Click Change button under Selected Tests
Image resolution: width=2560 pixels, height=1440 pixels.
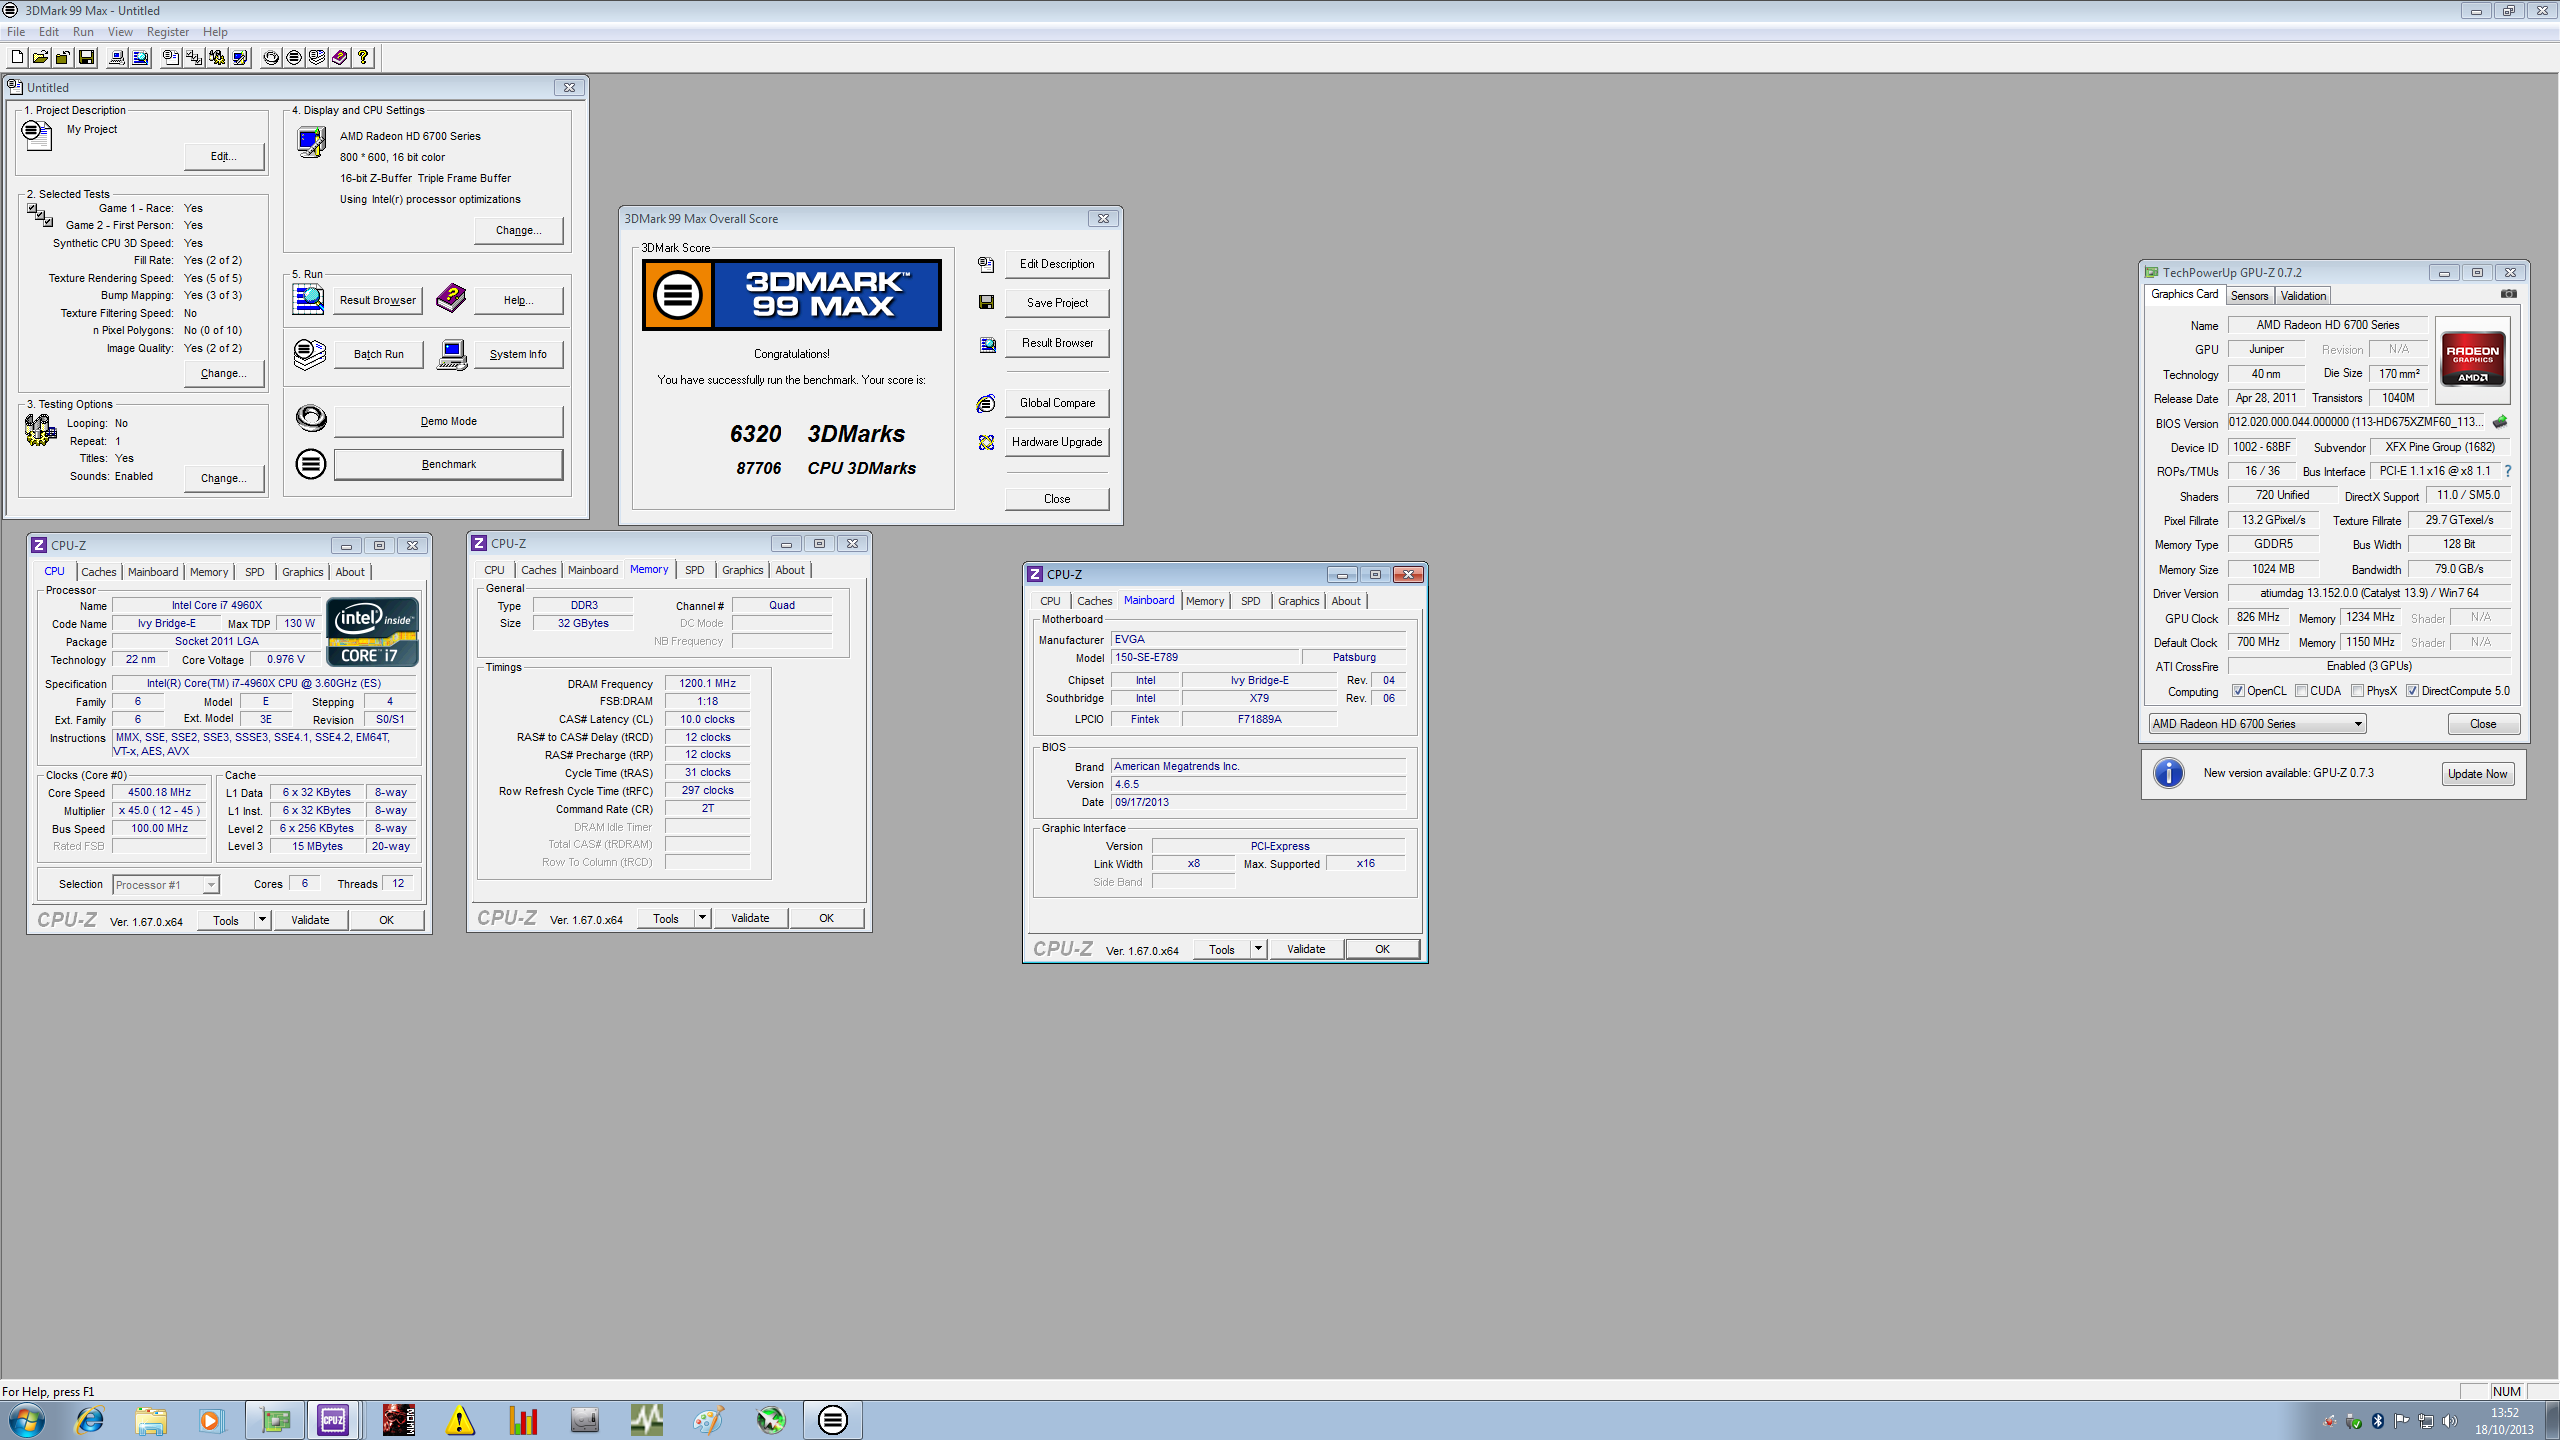(224, 374)
